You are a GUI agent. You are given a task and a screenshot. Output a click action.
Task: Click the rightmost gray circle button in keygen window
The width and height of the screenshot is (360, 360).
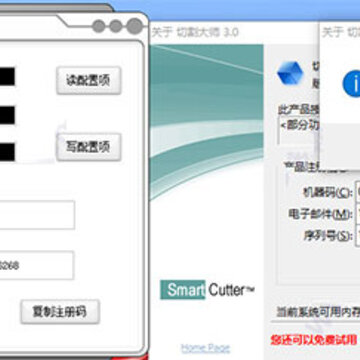pos(135,26)
